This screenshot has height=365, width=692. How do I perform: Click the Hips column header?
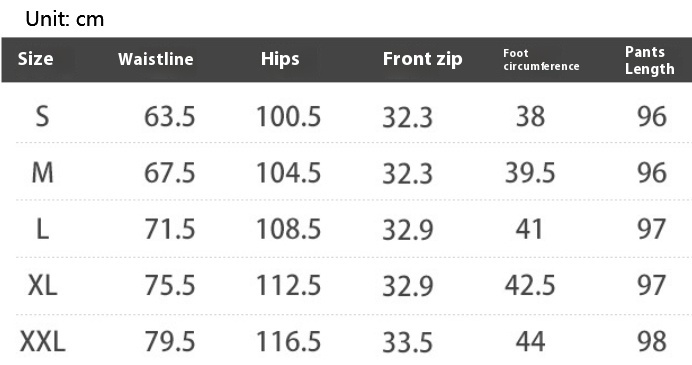pyautogui.click(x=280, y=59)
